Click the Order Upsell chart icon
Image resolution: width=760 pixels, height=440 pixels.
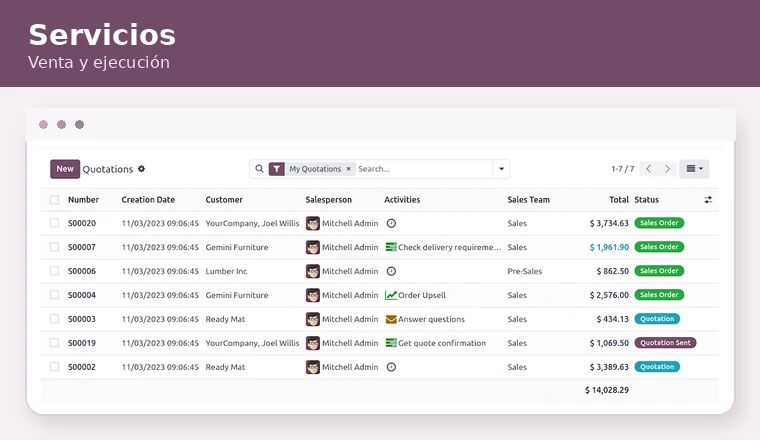point(391,295)
